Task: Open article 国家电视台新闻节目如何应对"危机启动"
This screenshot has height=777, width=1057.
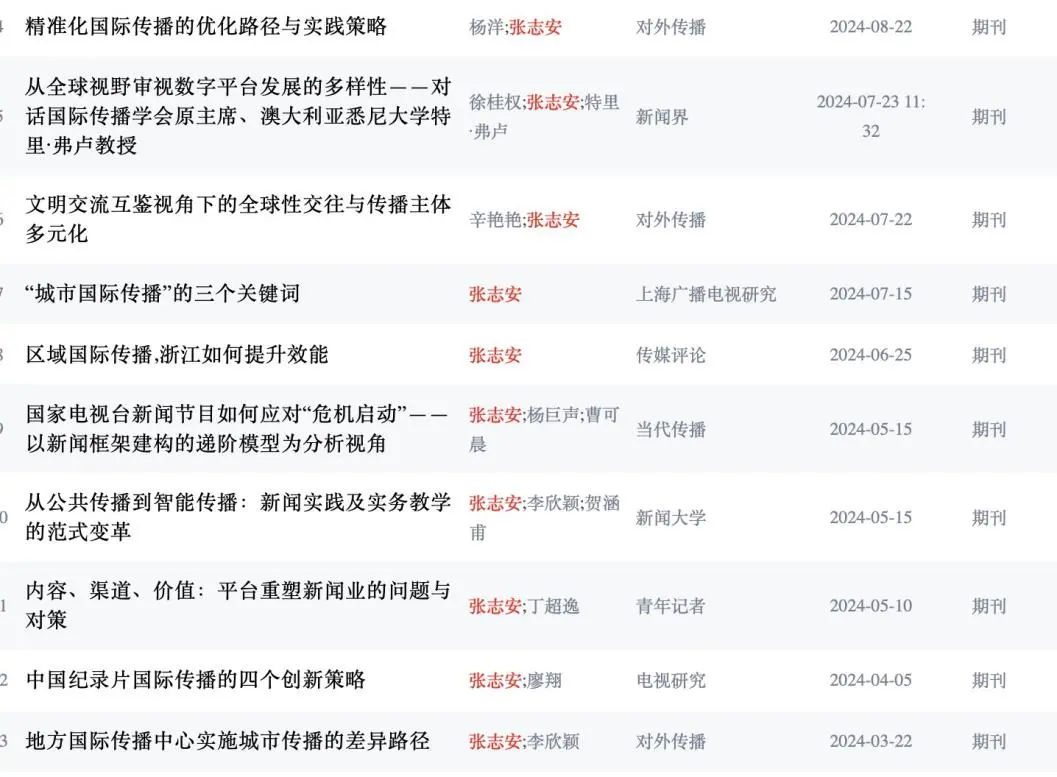Action: [237, 429]
